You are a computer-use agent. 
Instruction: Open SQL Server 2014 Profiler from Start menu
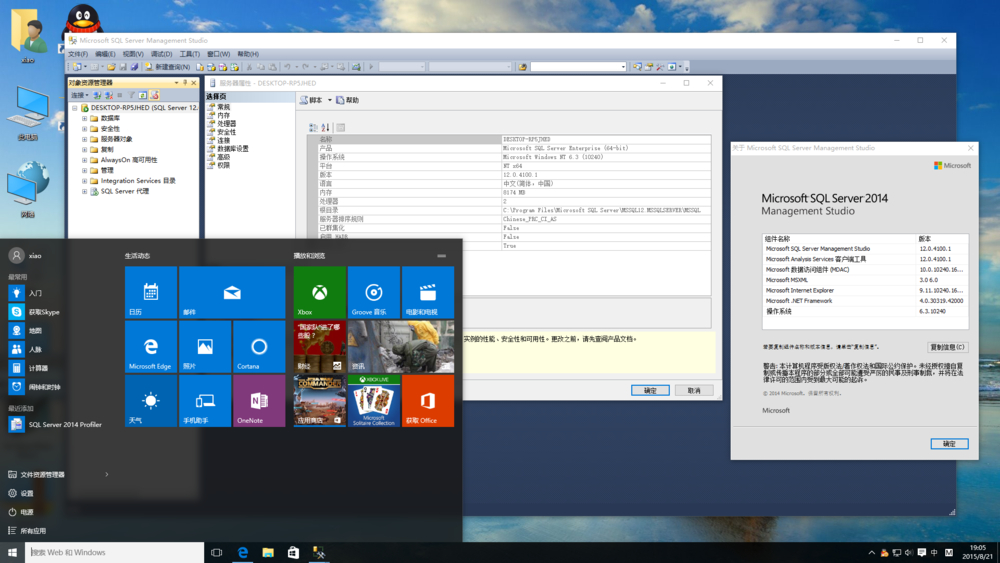tap(55, 424)
